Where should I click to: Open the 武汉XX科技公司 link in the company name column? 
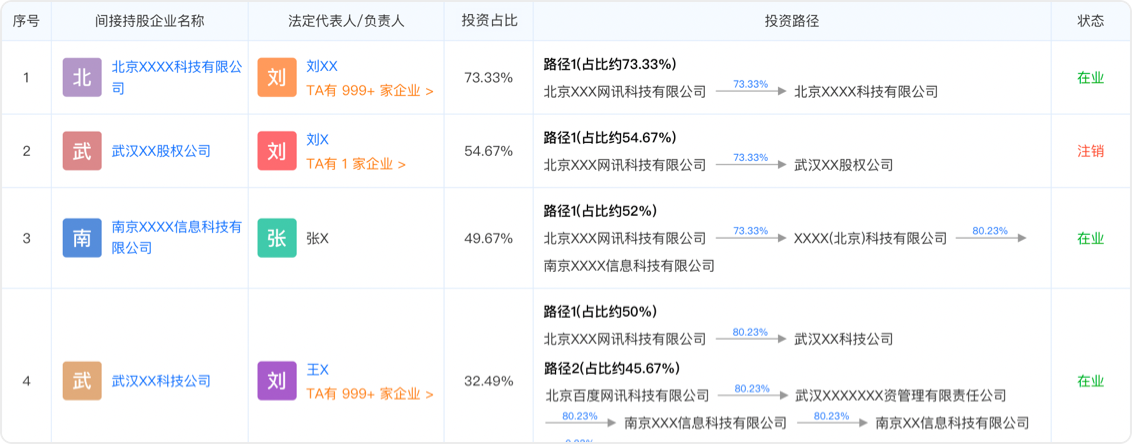coord(161,381)
